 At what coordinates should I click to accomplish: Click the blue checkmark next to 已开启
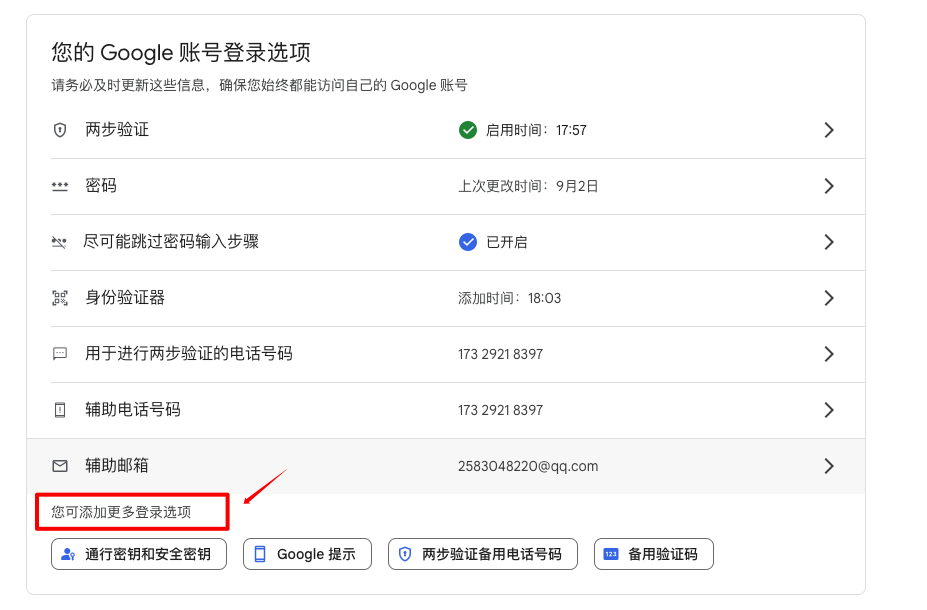coord(468,242)
